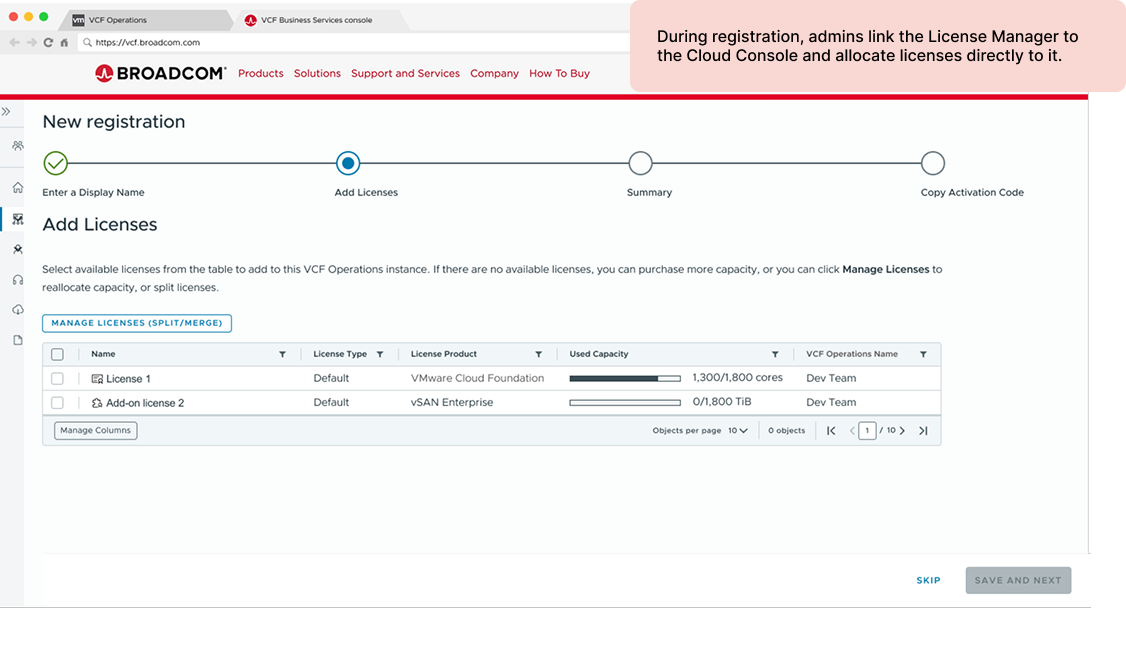Open the Products menu
Screen dimensions: 1126x659
point(261,73)
